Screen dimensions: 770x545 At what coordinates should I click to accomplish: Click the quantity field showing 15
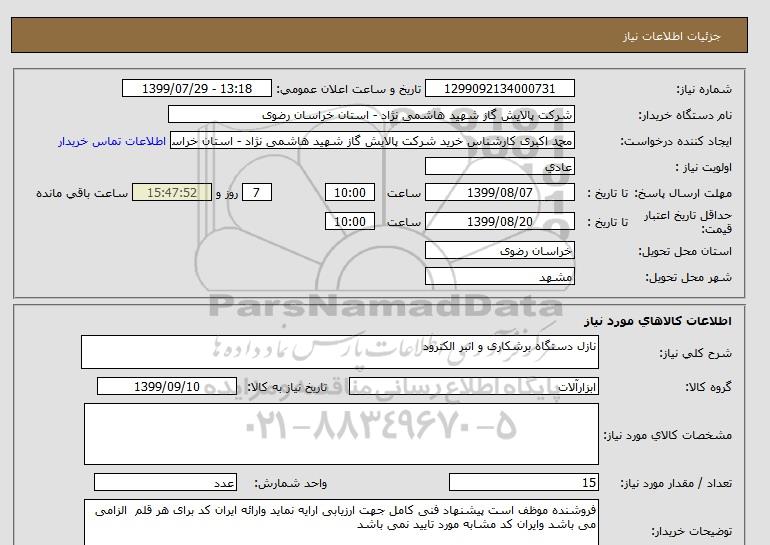(x=524, y=482)
